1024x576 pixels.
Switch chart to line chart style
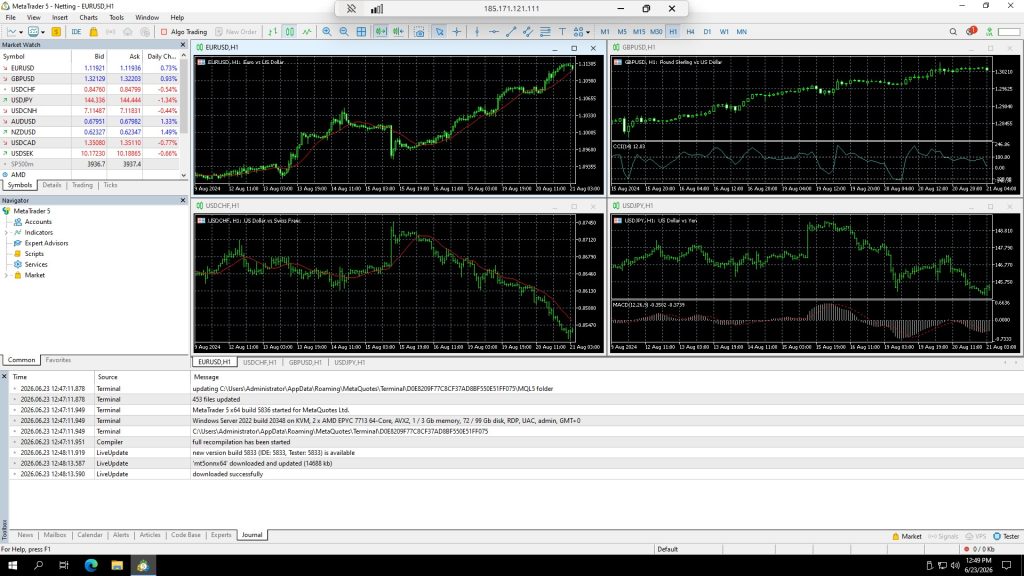(x=306, y=31)
